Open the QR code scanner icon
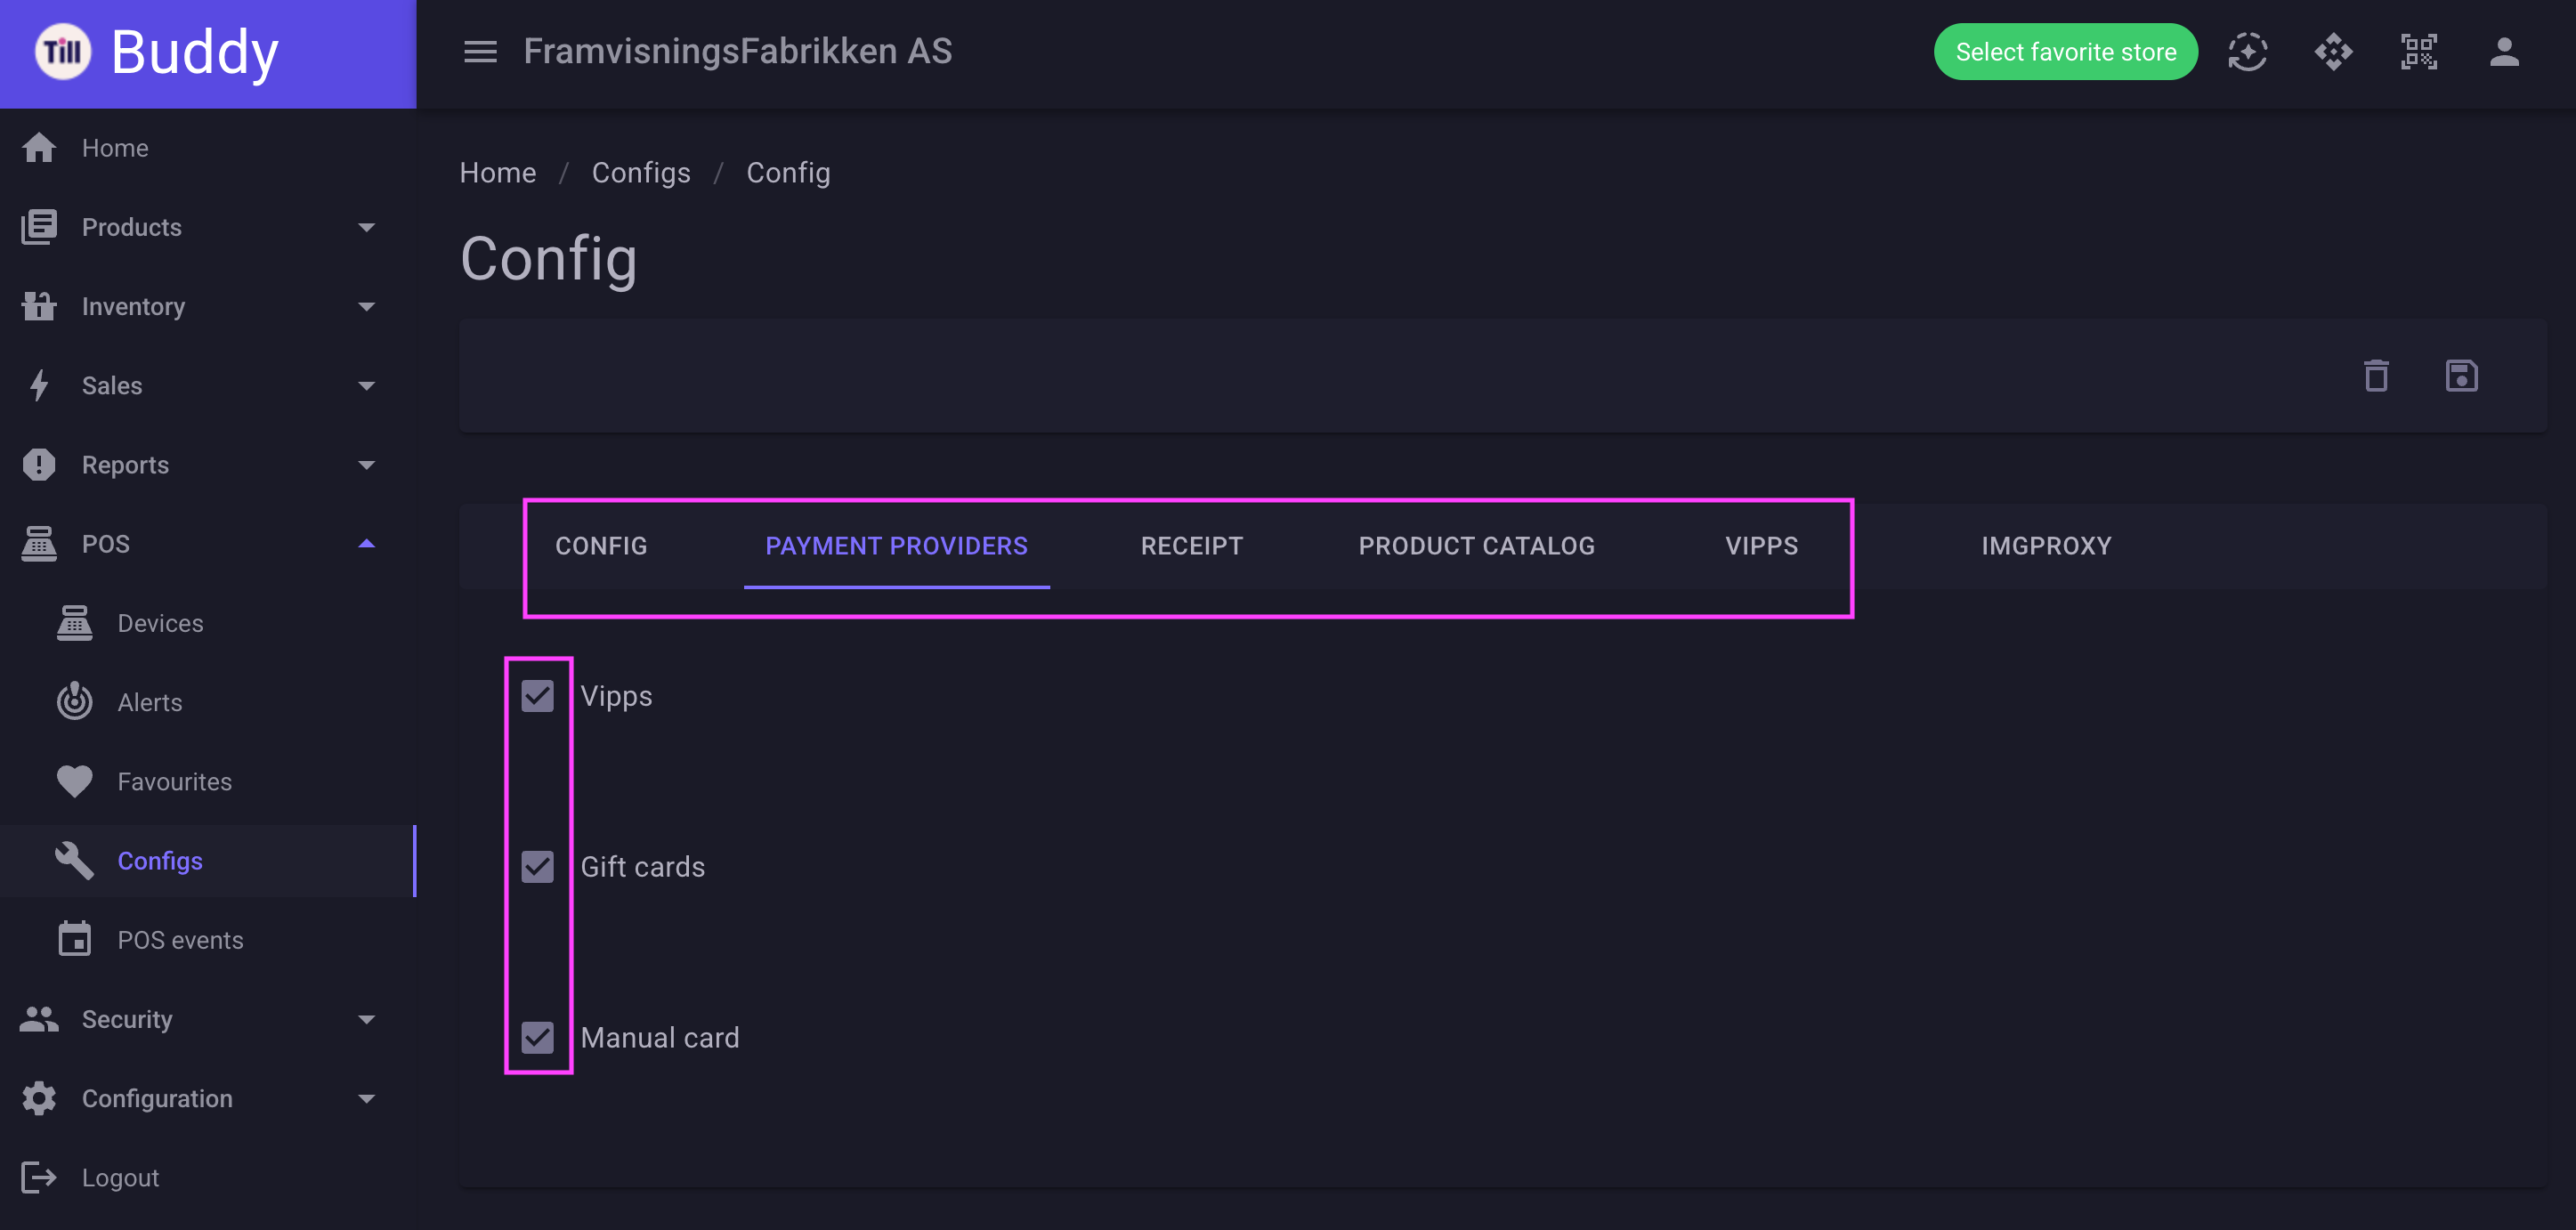2576x1230 pixels. tap(2418, 52)
